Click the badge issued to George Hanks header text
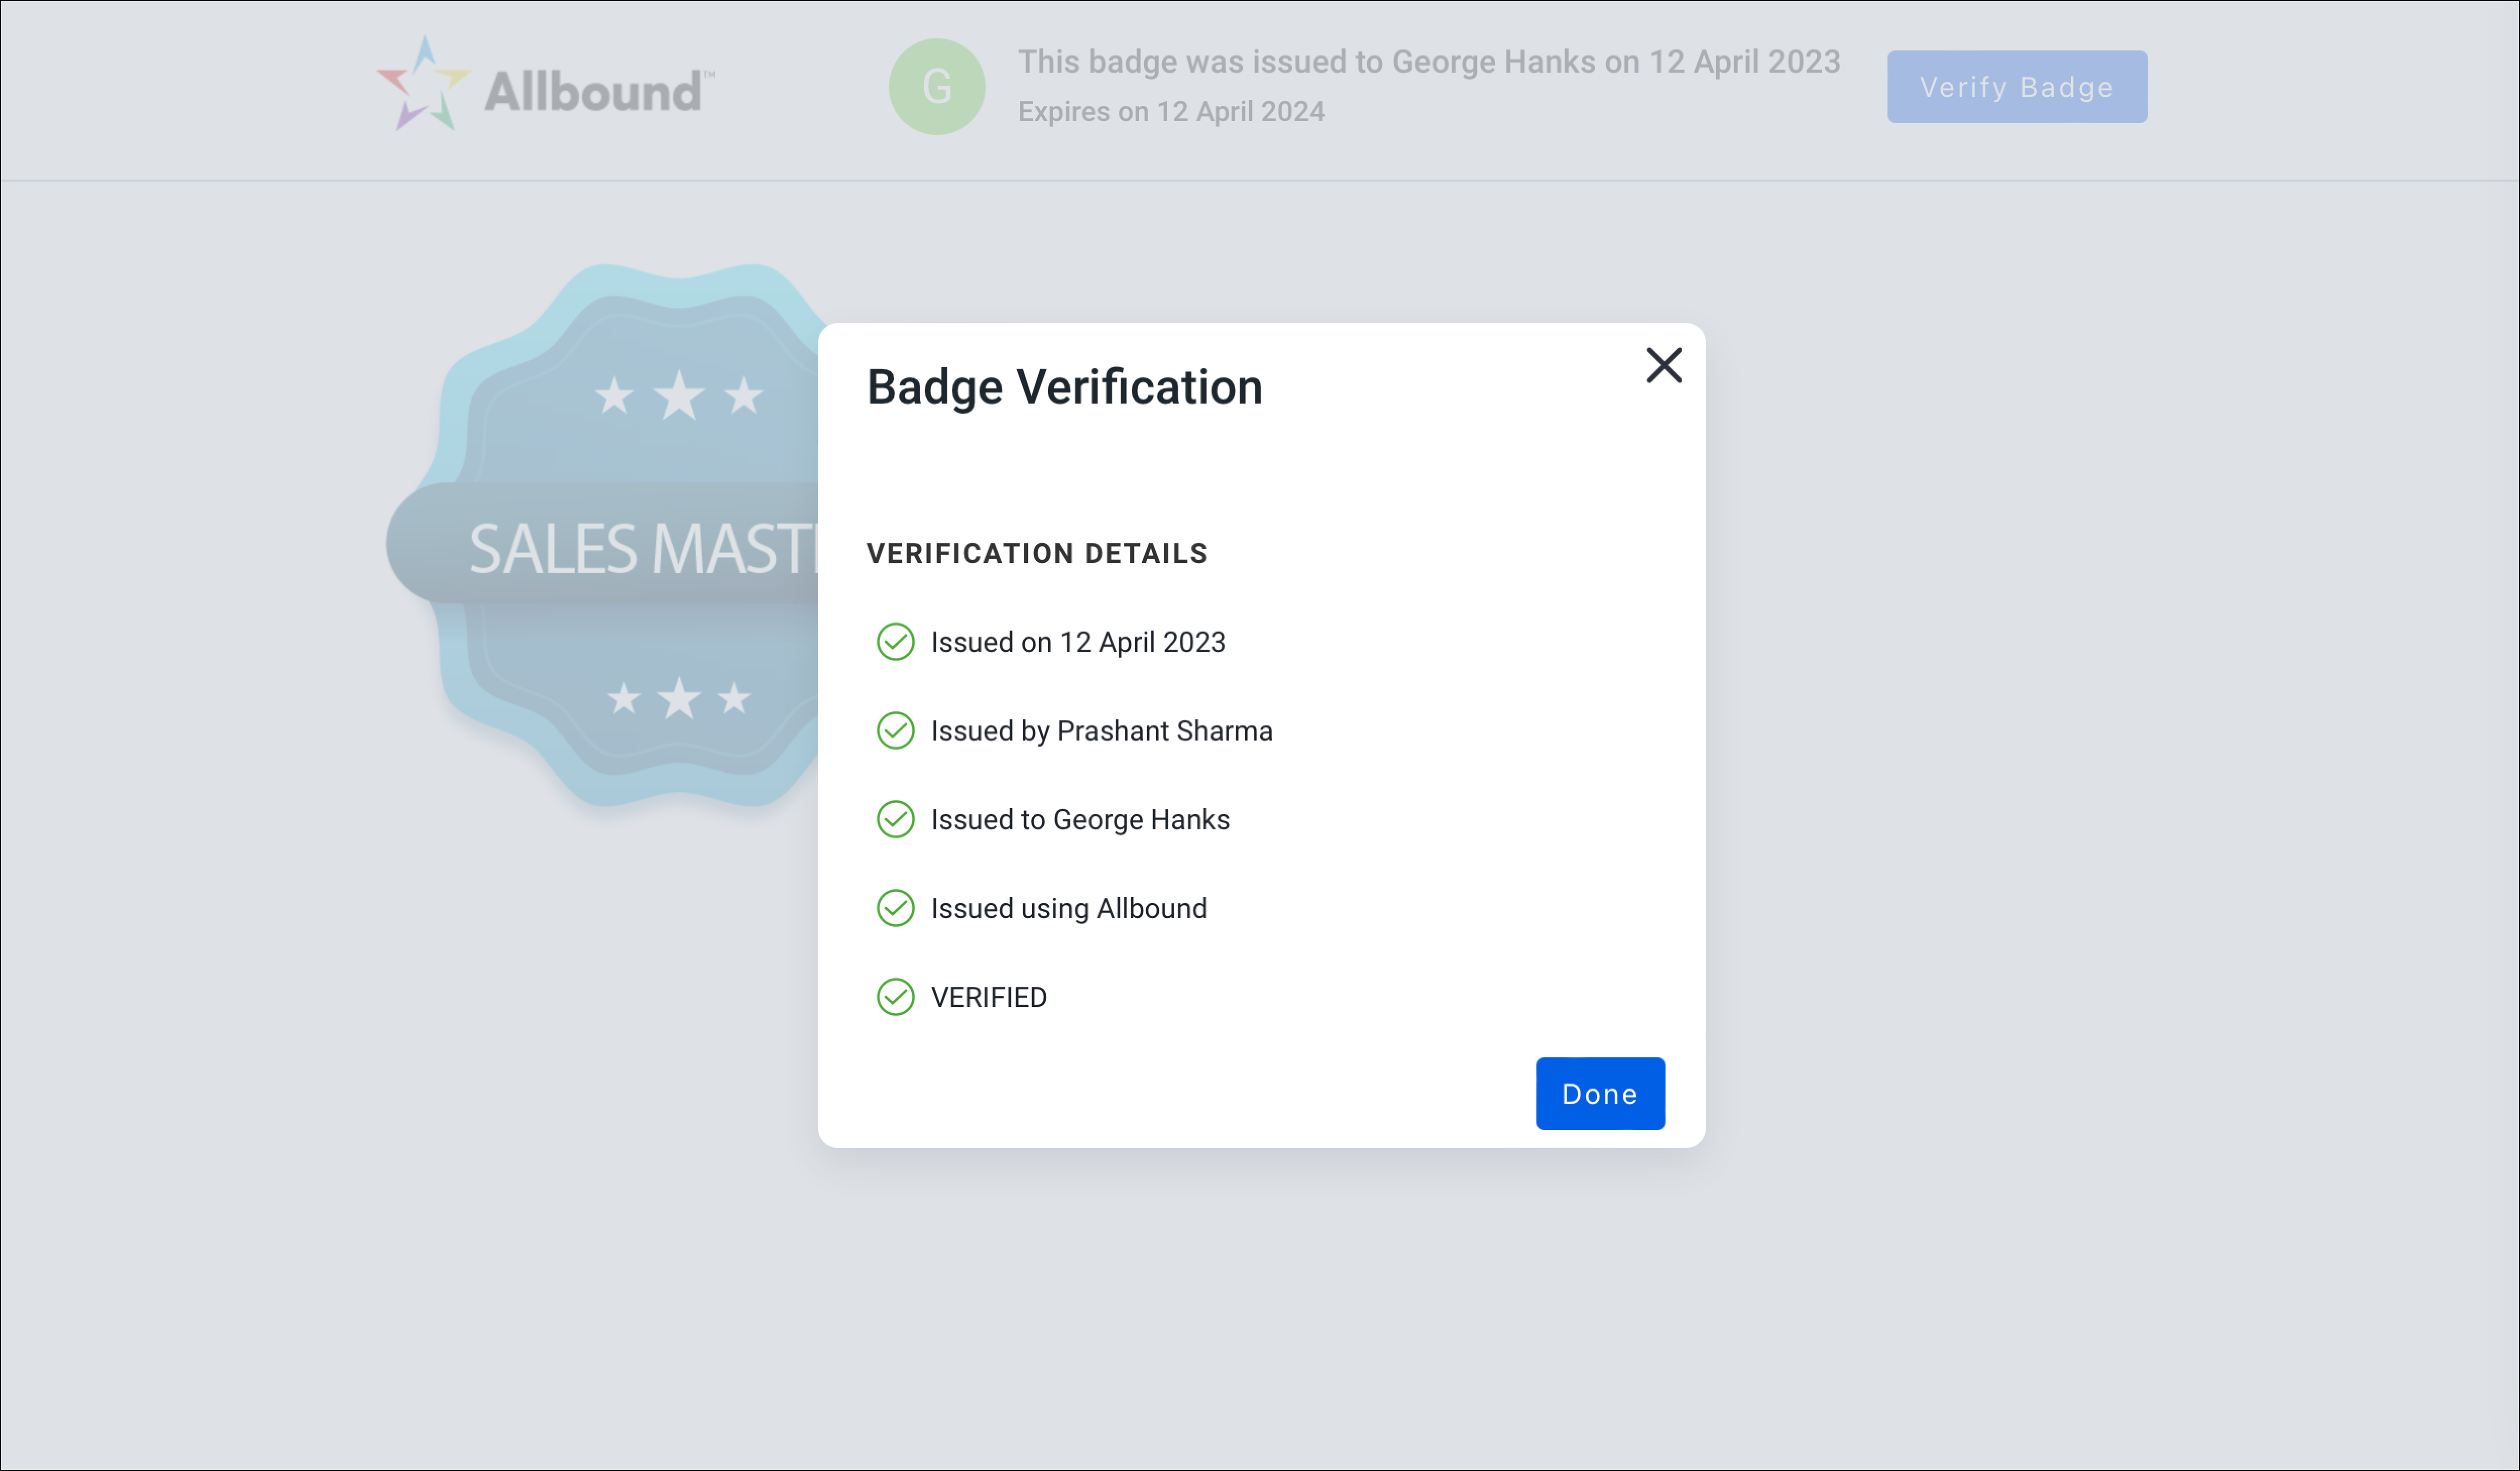The image size is (2520, 1471). point(1429,62)
